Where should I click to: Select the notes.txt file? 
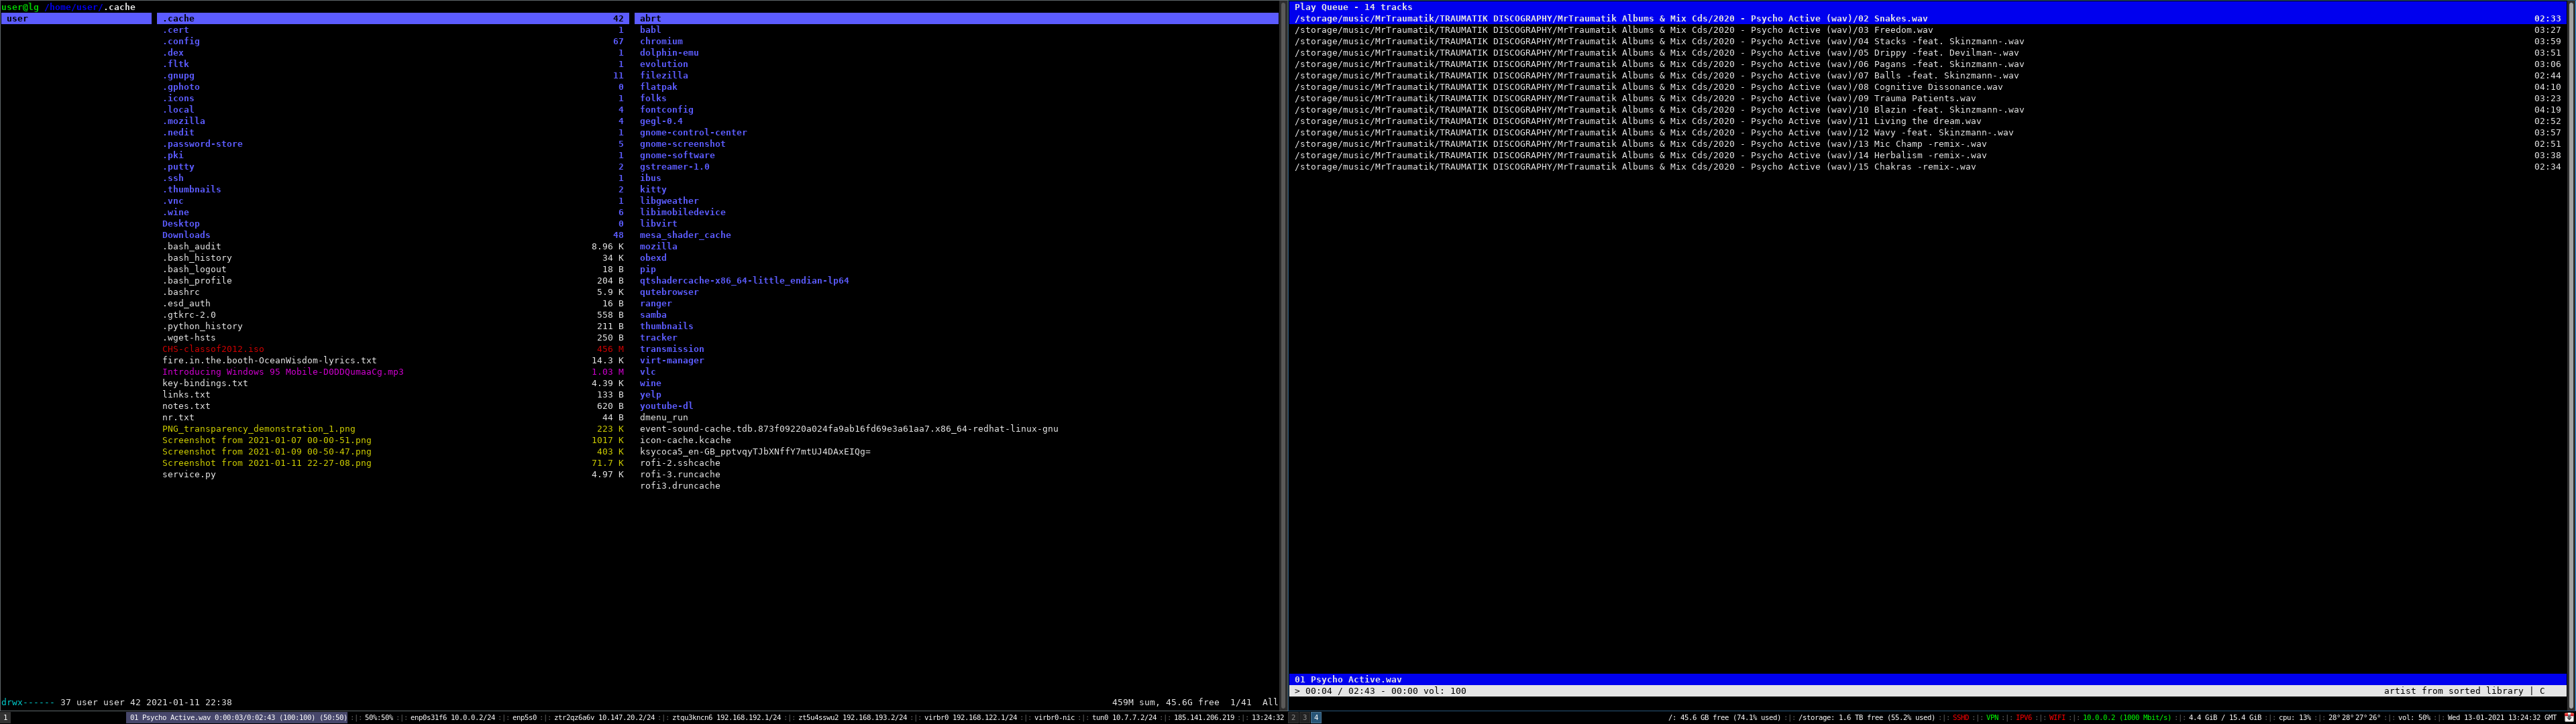coord(186,406)
